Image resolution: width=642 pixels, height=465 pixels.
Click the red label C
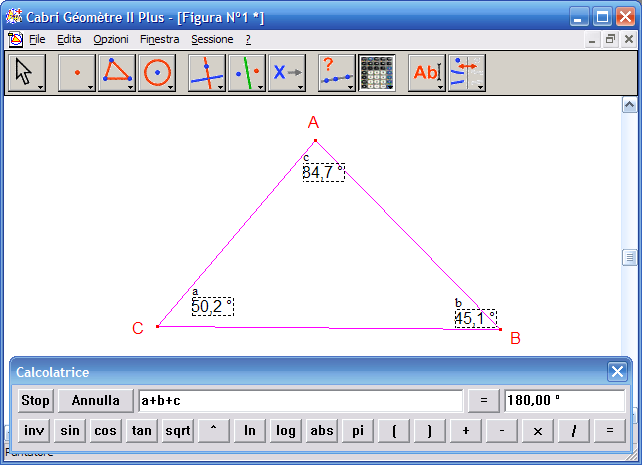(138, 328)
